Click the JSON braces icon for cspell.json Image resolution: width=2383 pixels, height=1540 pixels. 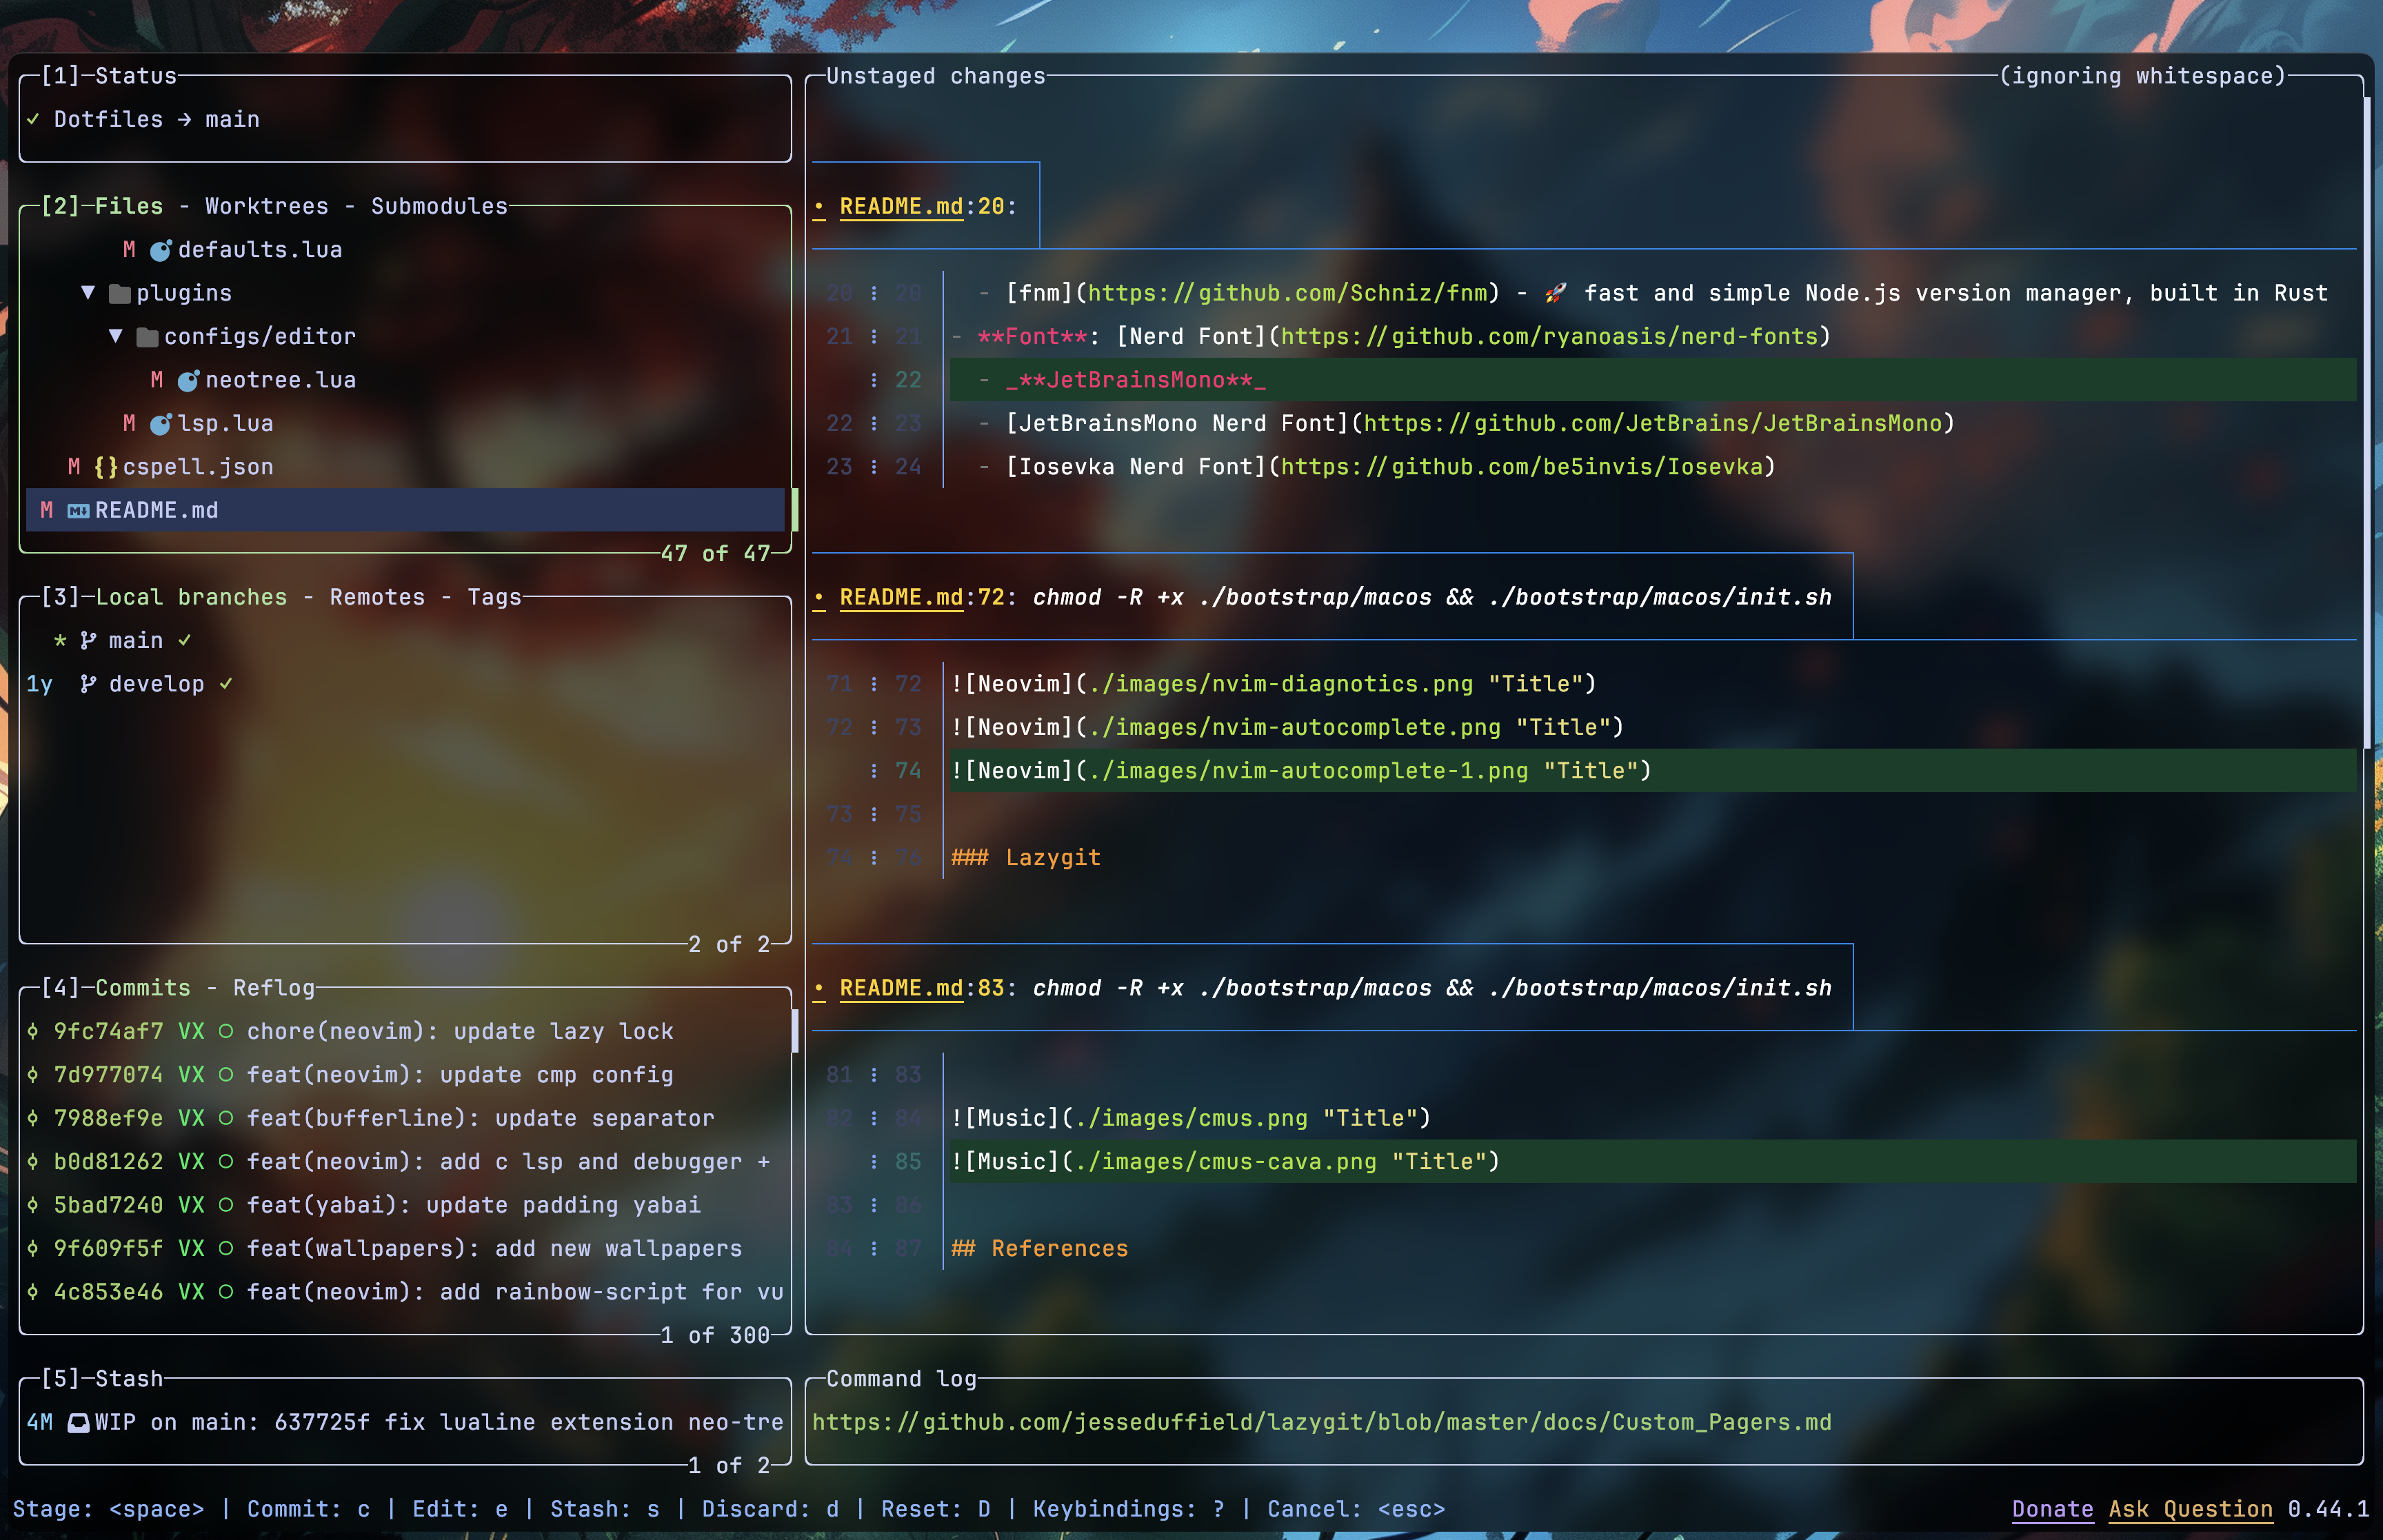106,467
